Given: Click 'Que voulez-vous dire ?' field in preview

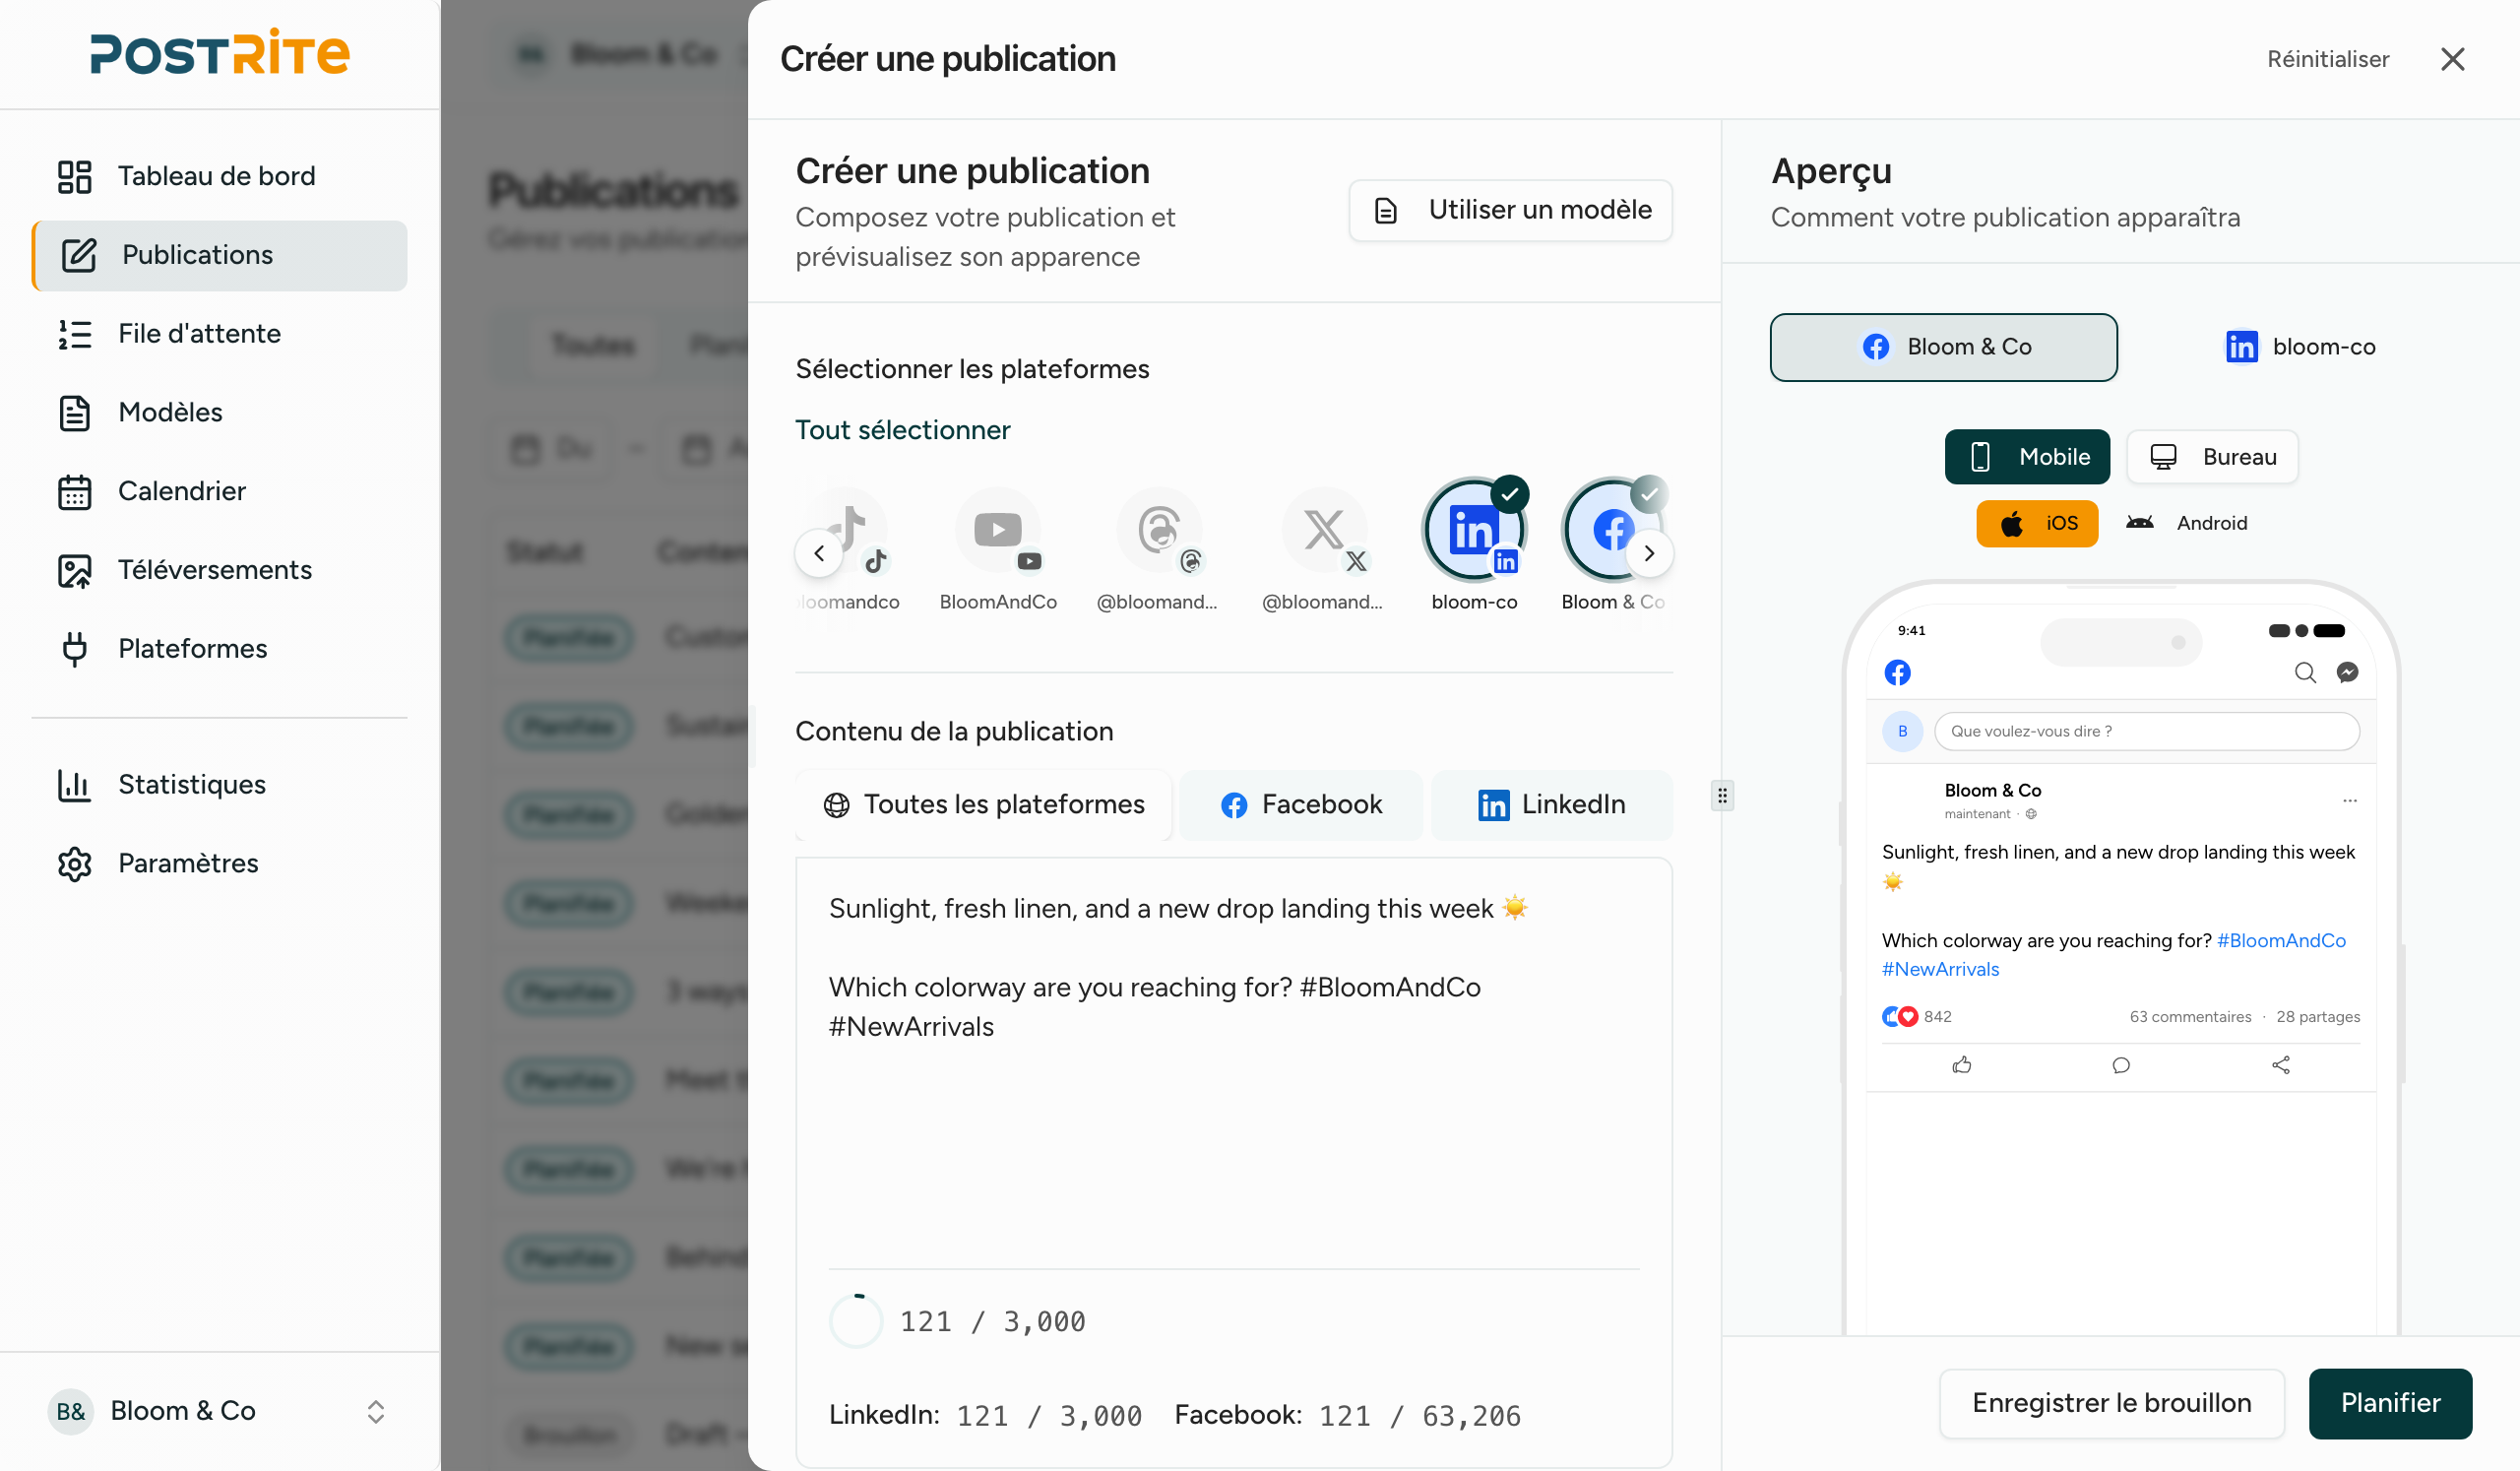Looking at the screenshot, I should [x=2147, y=732].
